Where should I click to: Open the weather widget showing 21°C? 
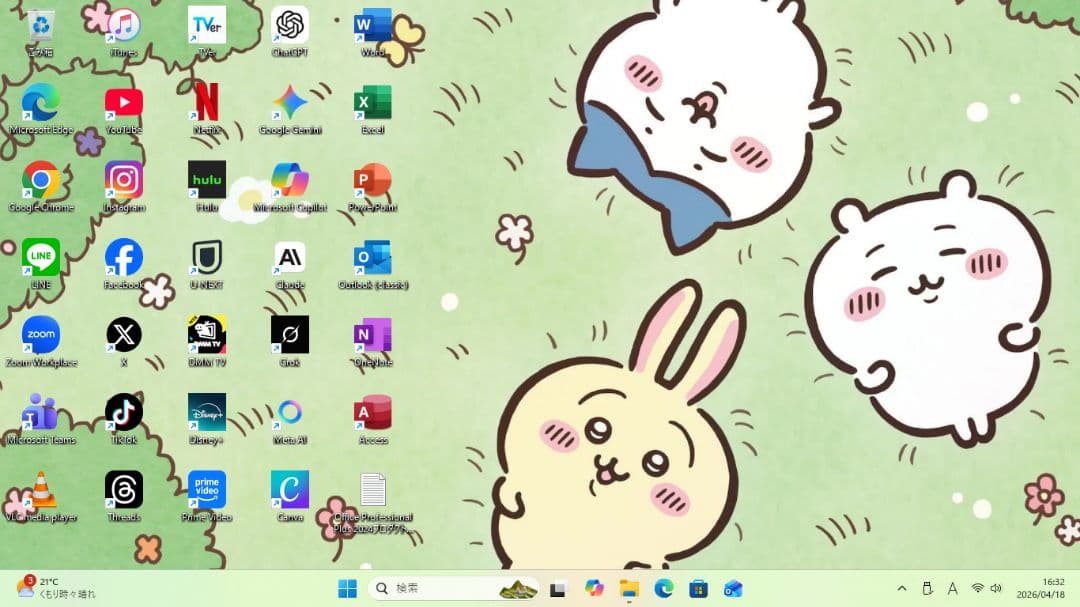click(x=56, y=588)
